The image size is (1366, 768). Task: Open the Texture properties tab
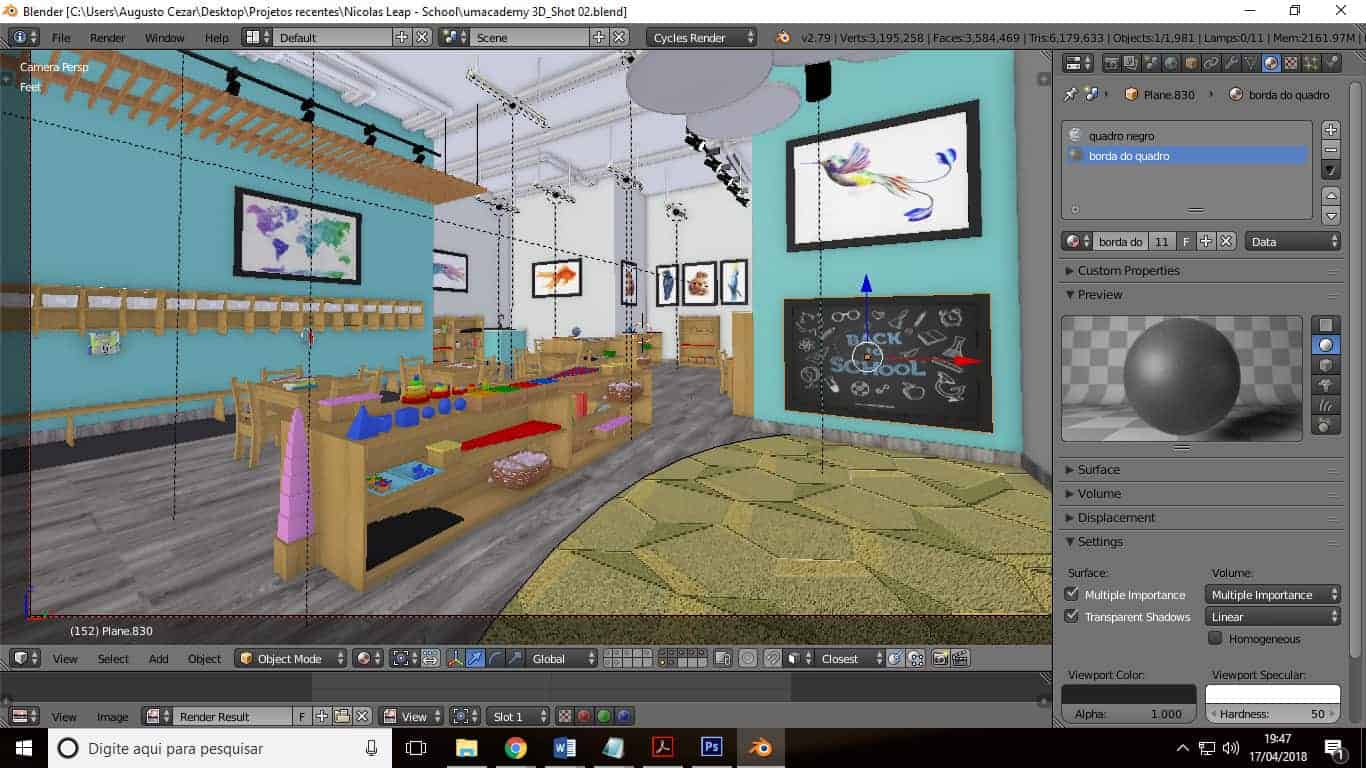pos(1290,63)
